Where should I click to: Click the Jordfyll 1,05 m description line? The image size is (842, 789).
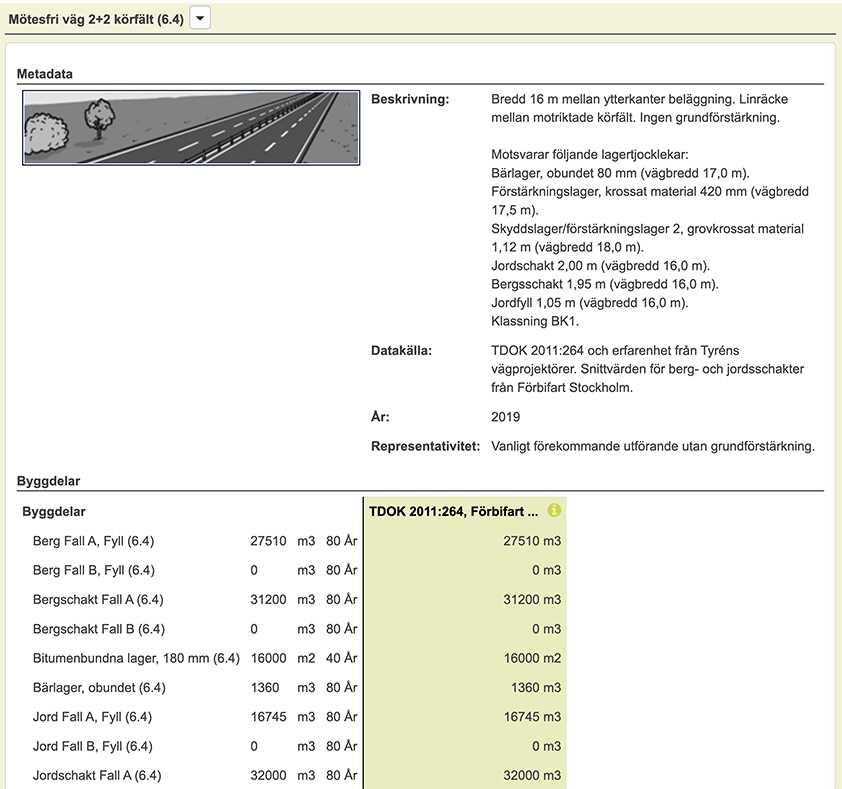point(590,303)
